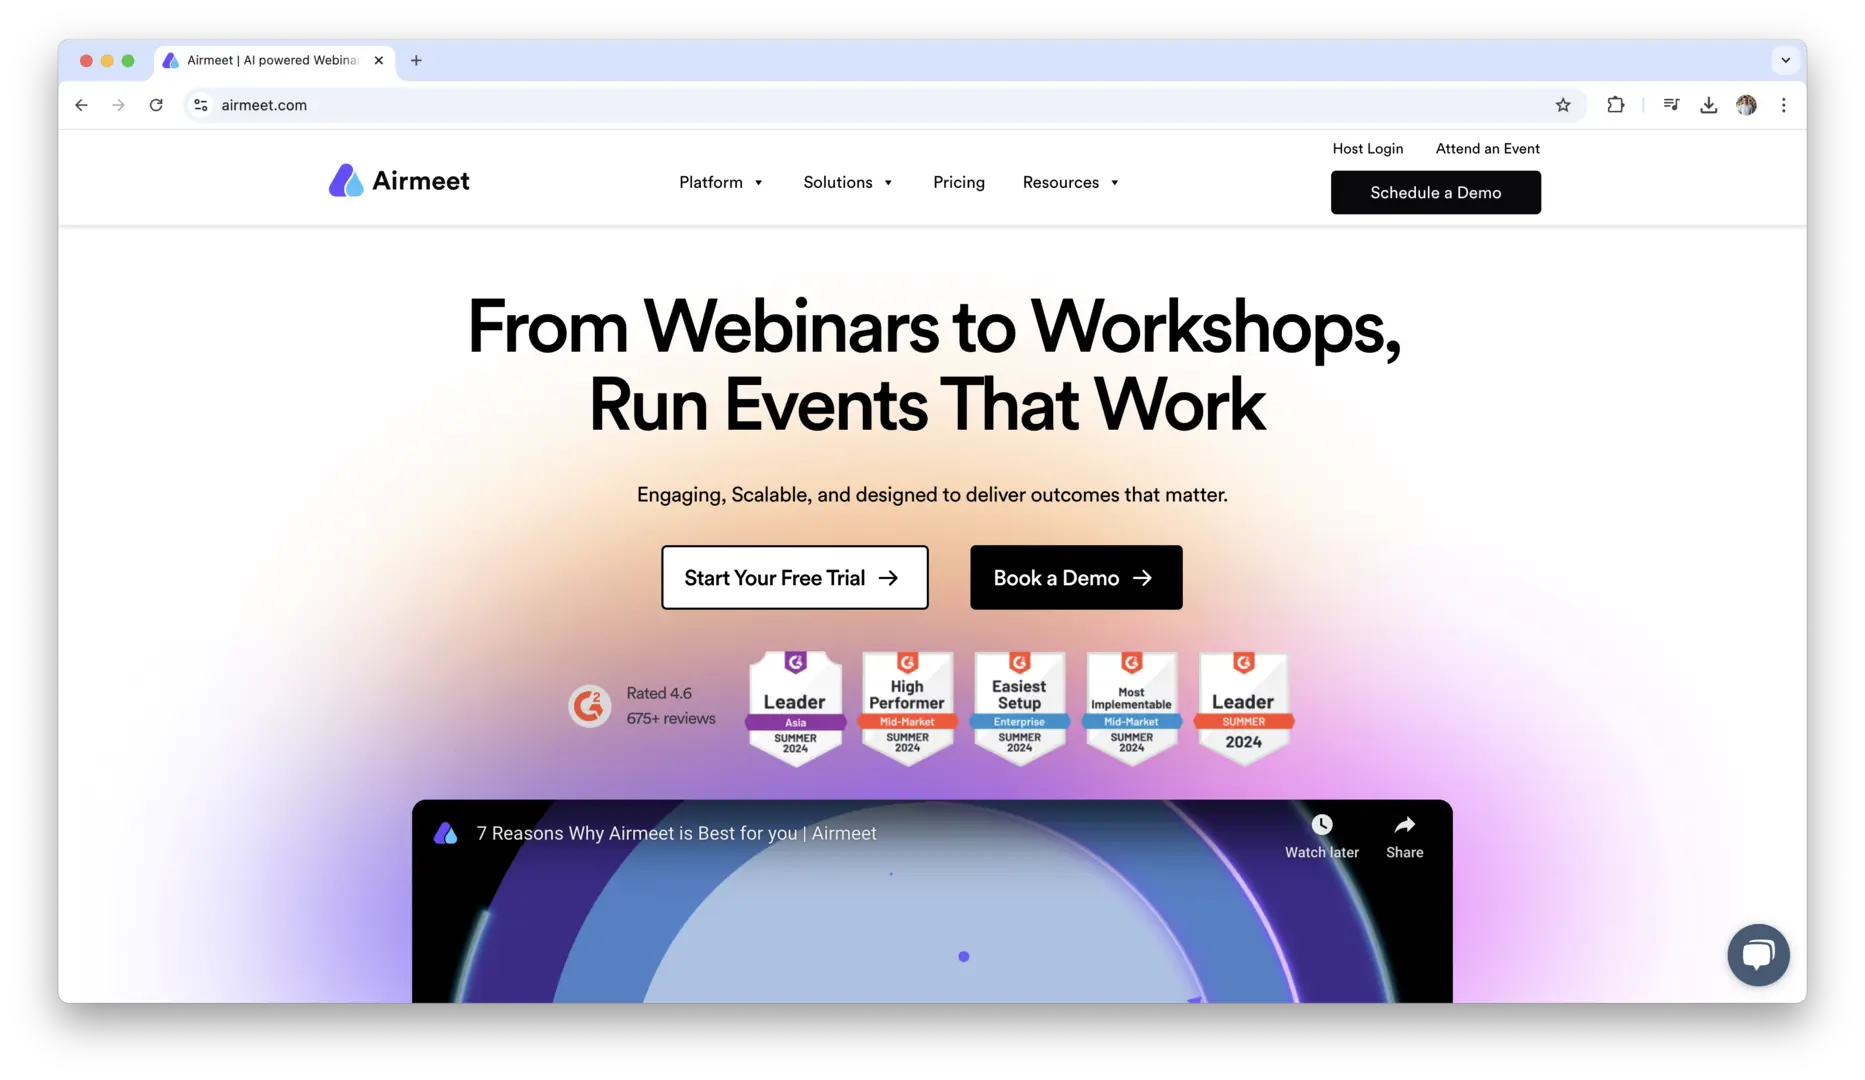The image size is (1865, 1080).
Task: Select the Airmeet browser tab
Action: pyautogui.click(x=275, y=60)
